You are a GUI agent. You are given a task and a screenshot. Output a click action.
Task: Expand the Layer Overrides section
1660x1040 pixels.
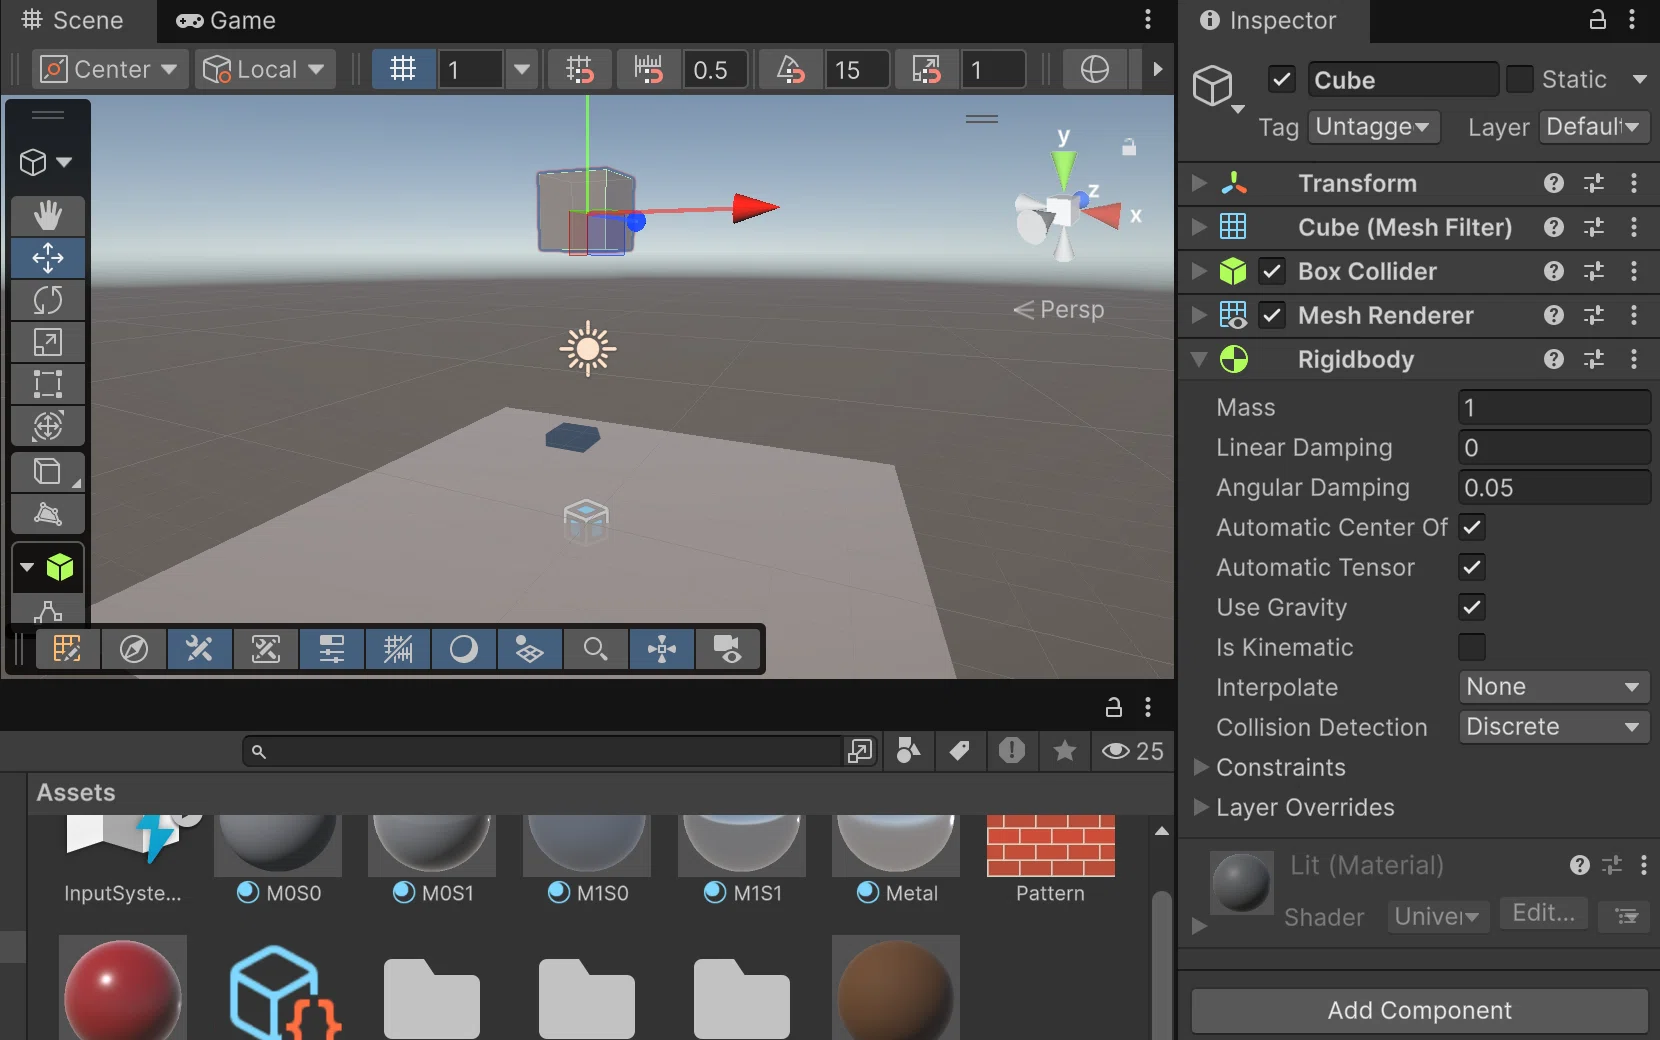click(1201, 807)
